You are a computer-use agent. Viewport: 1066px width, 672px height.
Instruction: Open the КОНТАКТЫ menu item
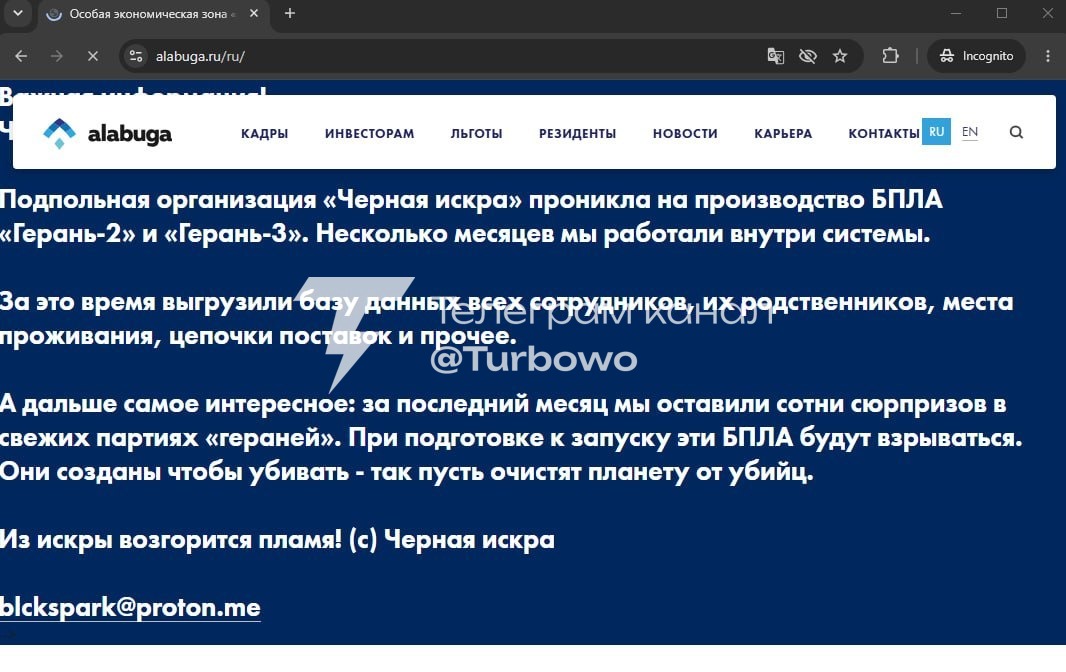click(x=884, y=133)
